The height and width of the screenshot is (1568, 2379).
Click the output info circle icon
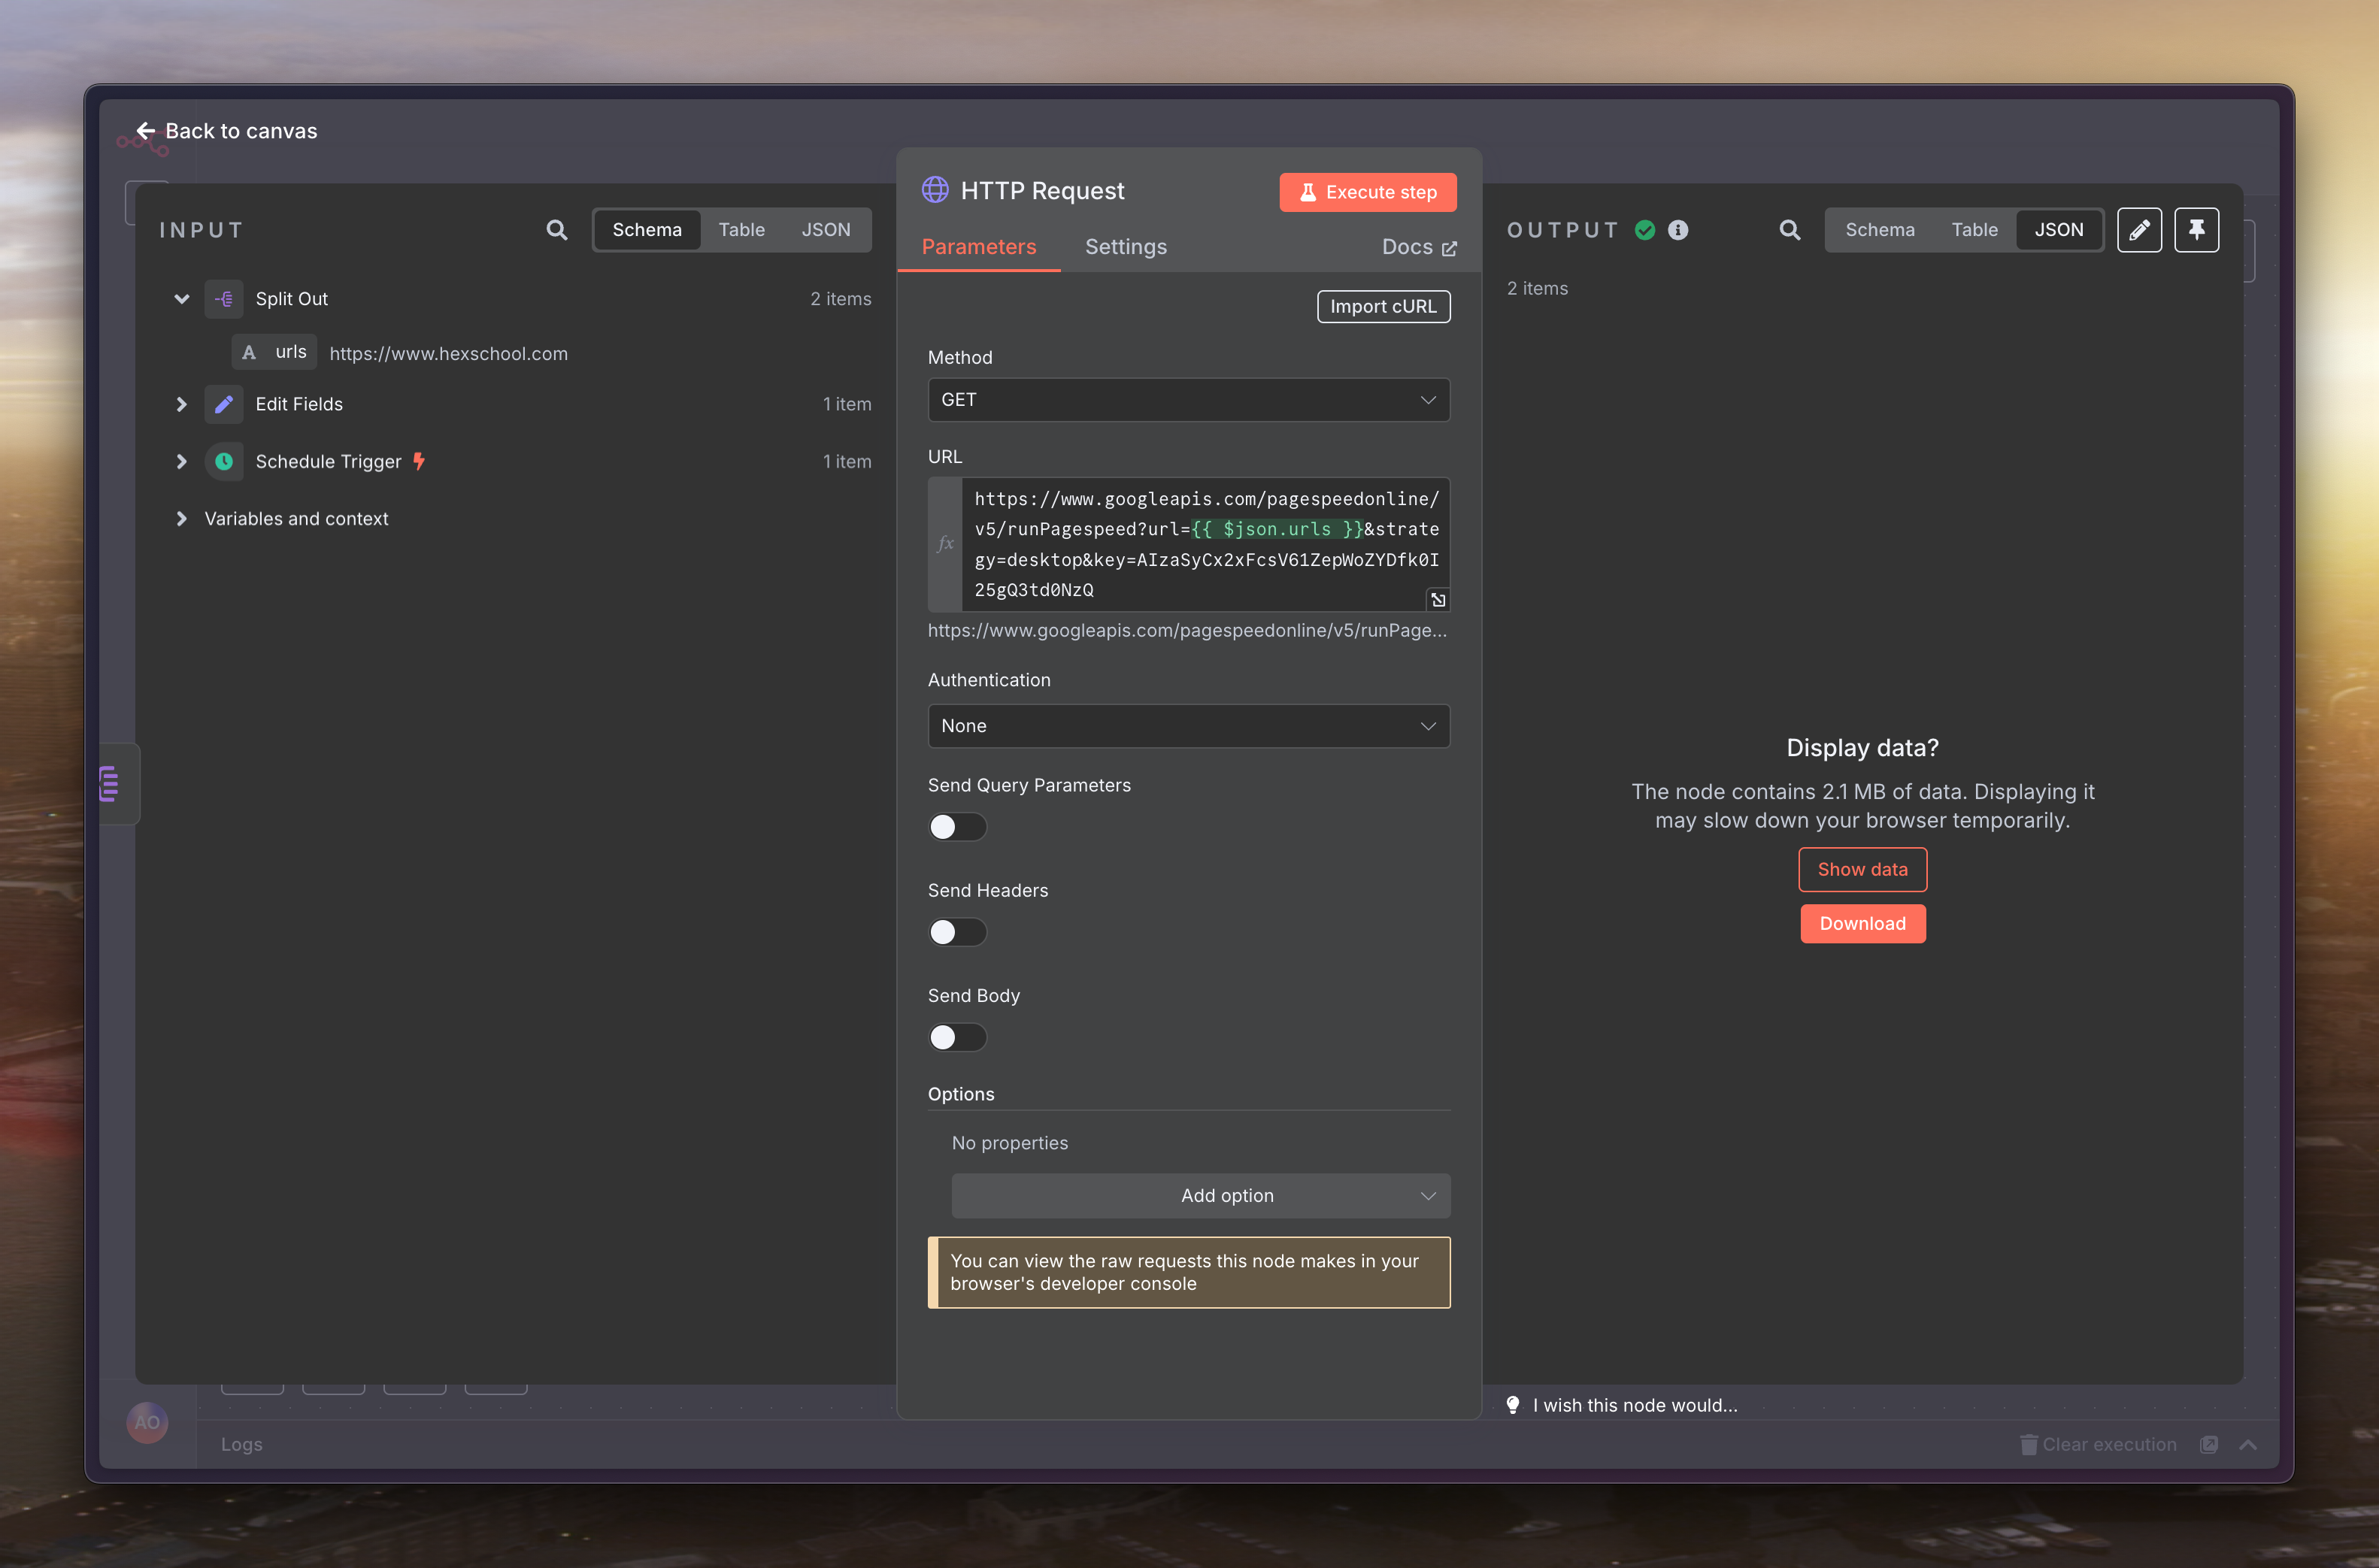[x=1678, y=230]
